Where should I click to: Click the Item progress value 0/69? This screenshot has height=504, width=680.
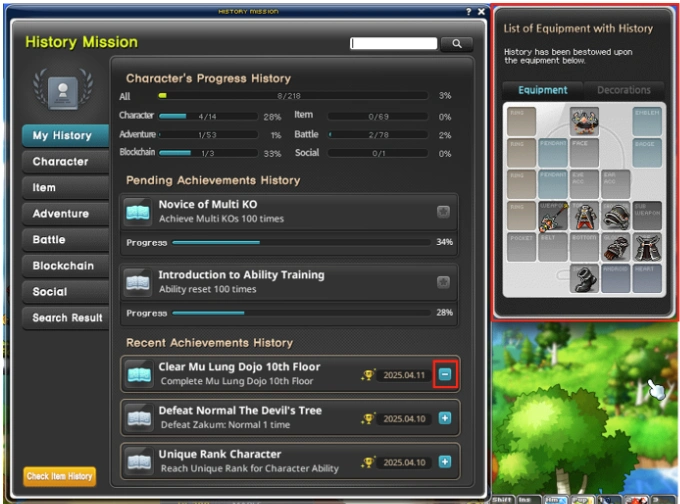click(379, 117)
